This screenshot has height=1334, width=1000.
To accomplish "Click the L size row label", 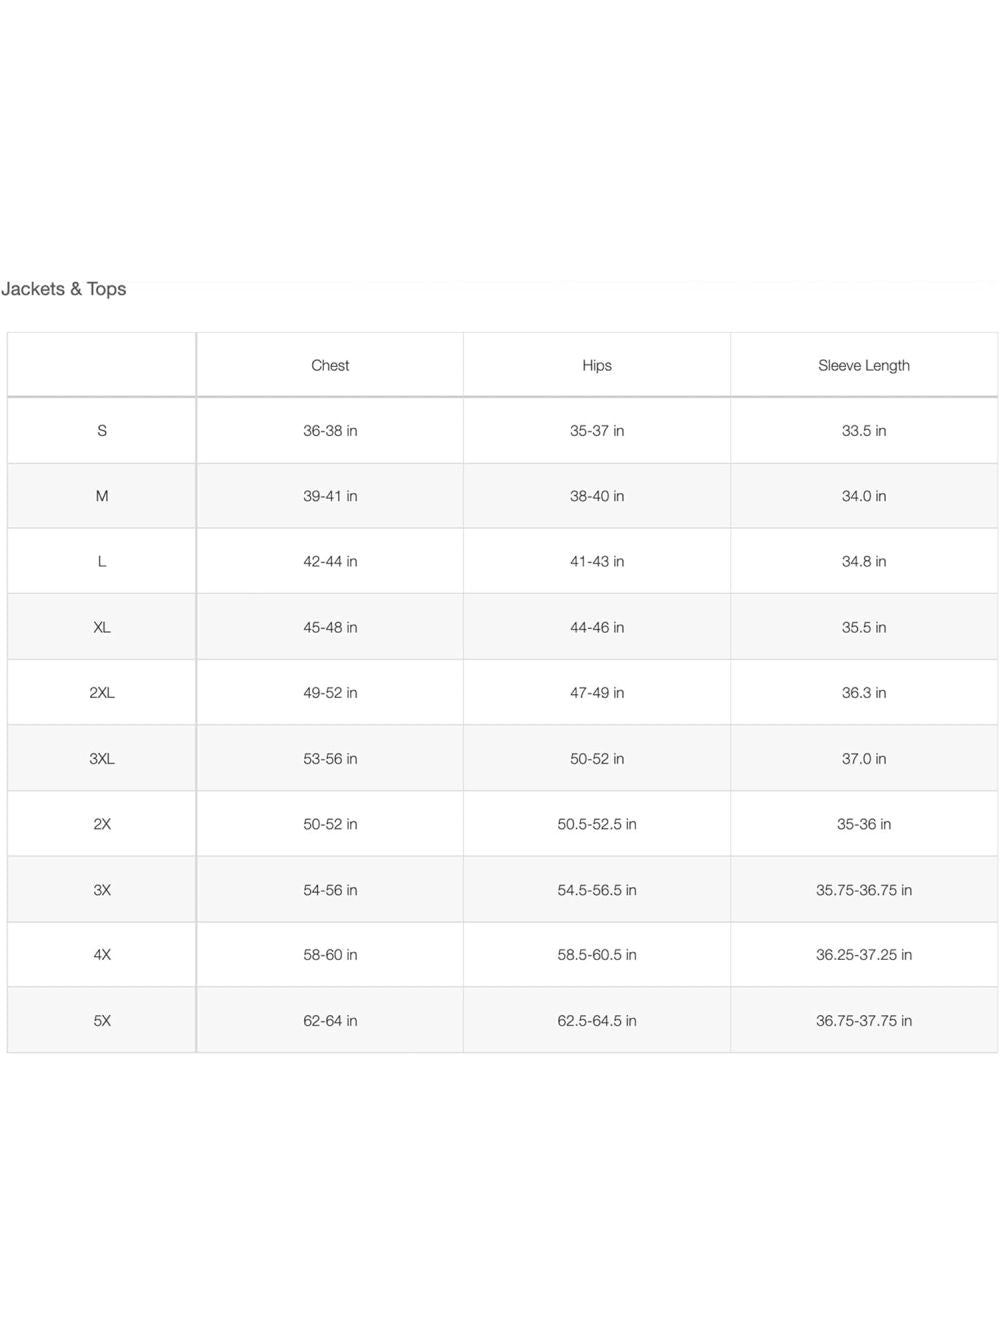I will tap(102, 562).
